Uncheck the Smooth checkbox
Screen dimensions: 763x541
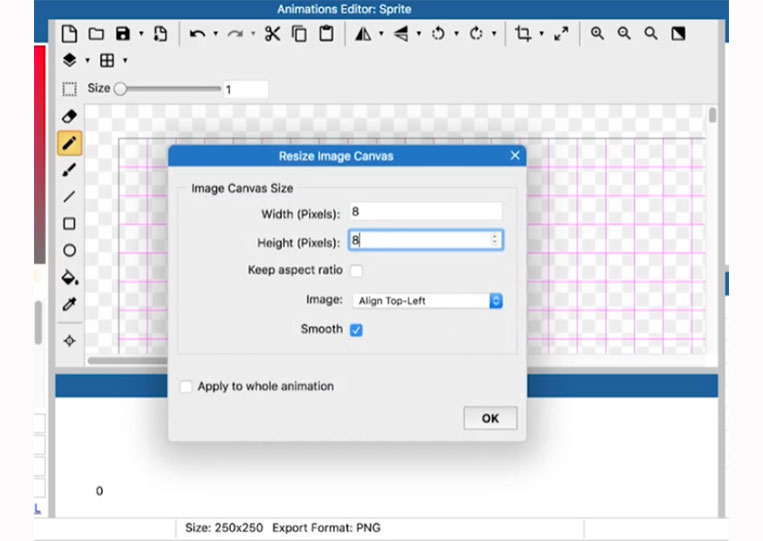coord(356,330)
